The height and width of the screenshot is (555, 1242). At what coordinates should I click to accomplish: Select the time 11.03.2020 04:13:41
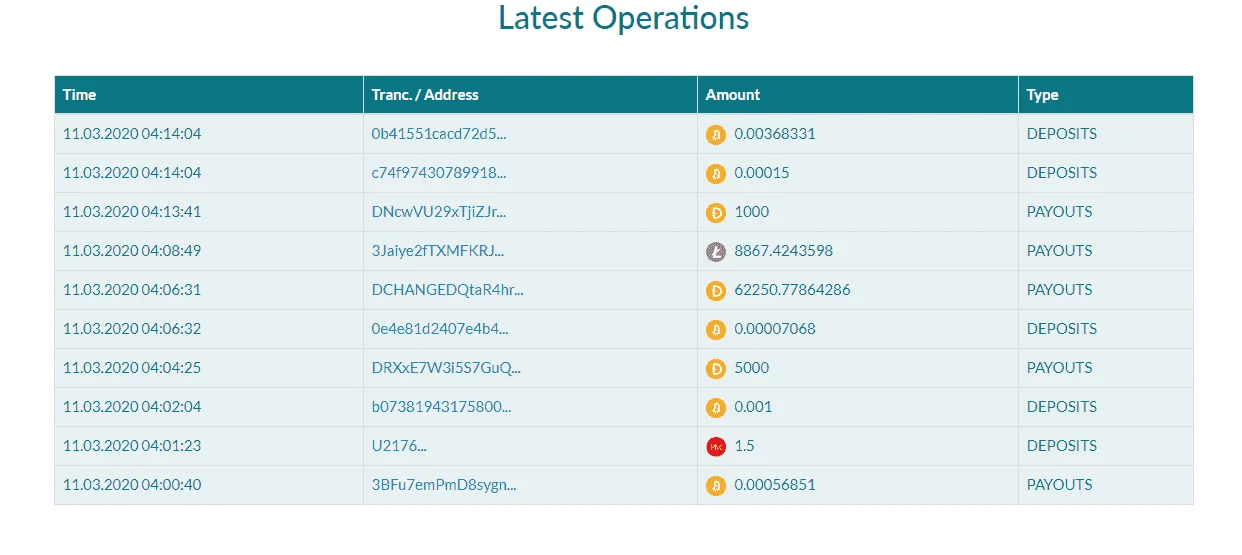coord(132,212)
